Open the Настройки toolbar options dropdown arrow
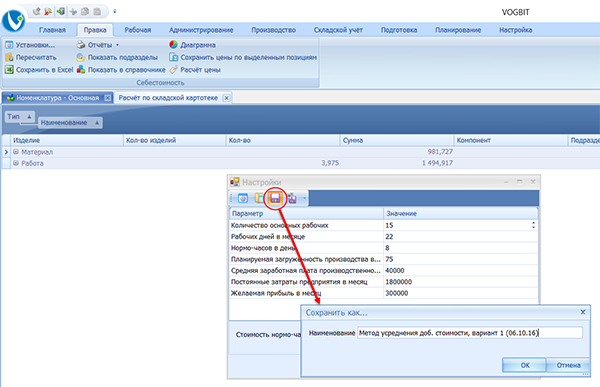This screenshot has width=600, height=387. click(305, 198)
